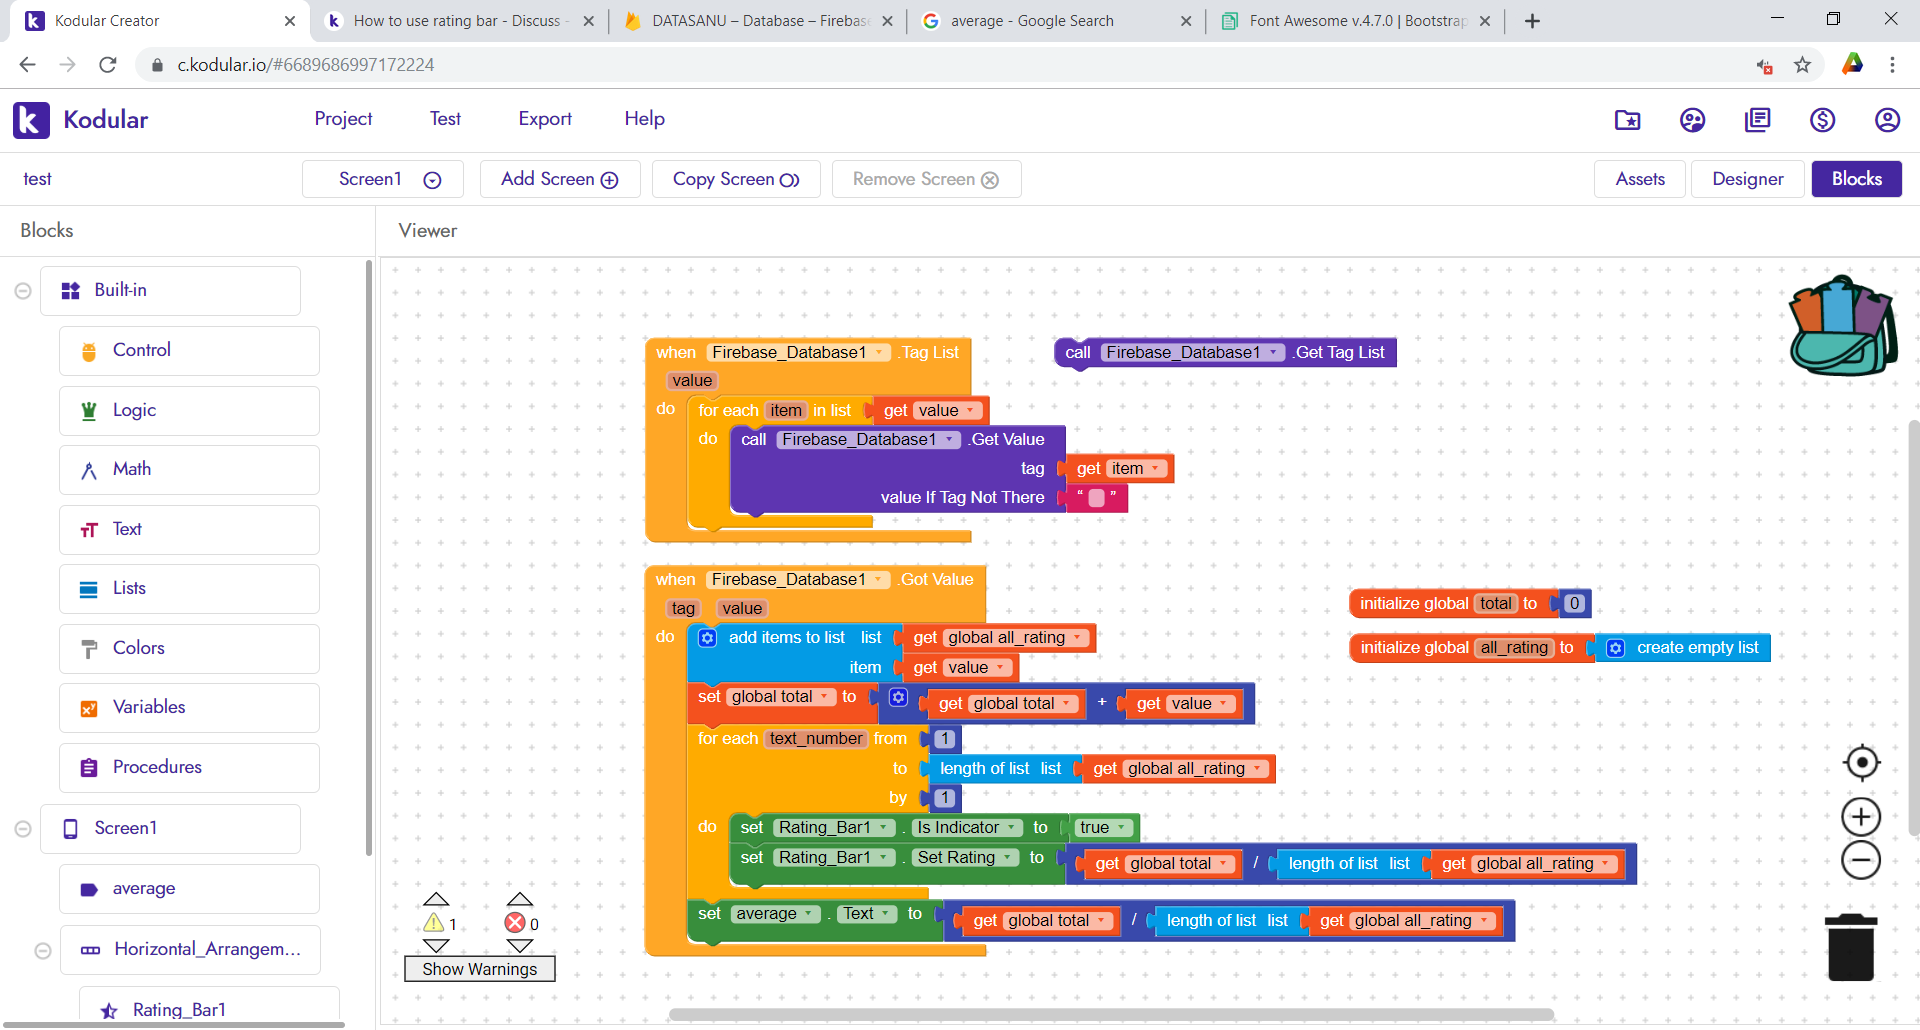Toggle the Show Warnings button
1920x1030 pixels.
[x=479, y=969]
